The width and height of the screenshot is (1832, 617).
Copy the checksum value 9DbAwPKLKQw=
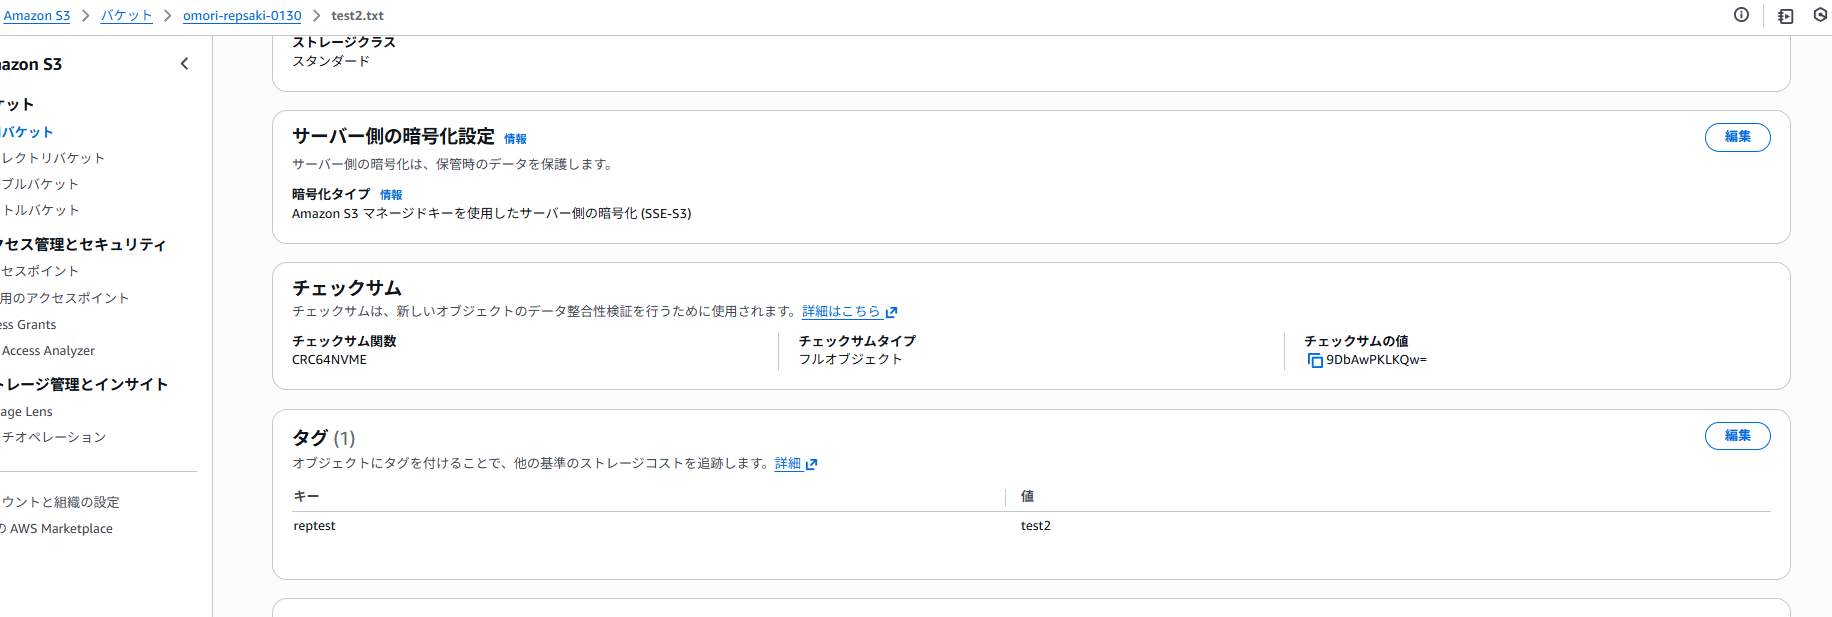click(1315, 360)
